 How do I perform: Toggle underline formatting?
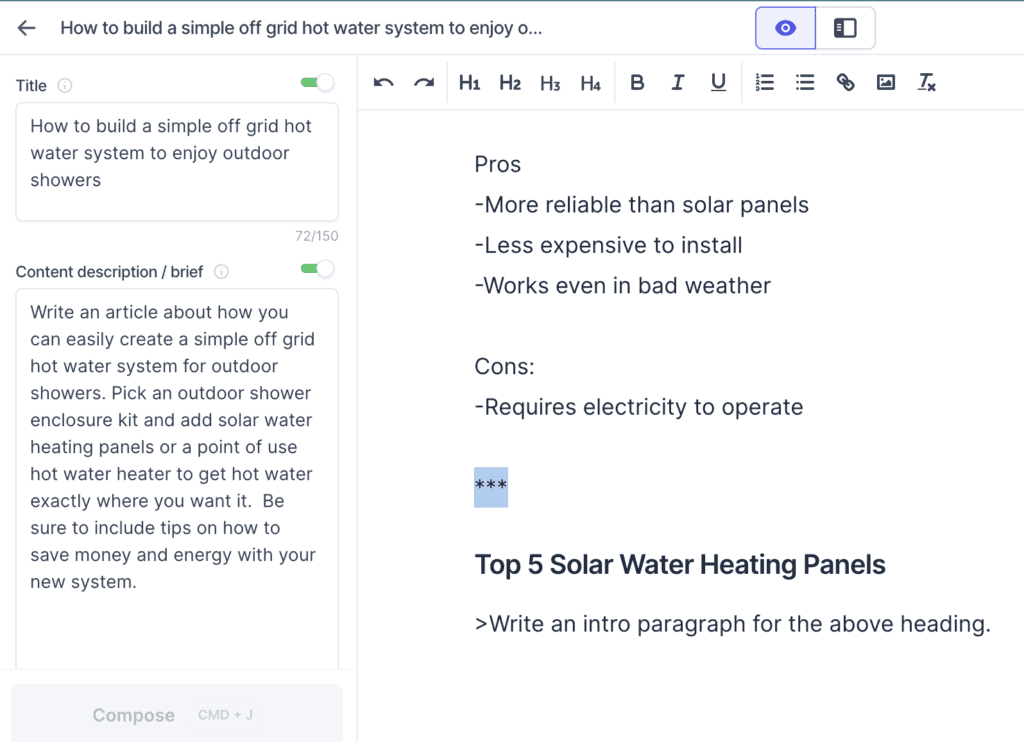tap(718, 82)
